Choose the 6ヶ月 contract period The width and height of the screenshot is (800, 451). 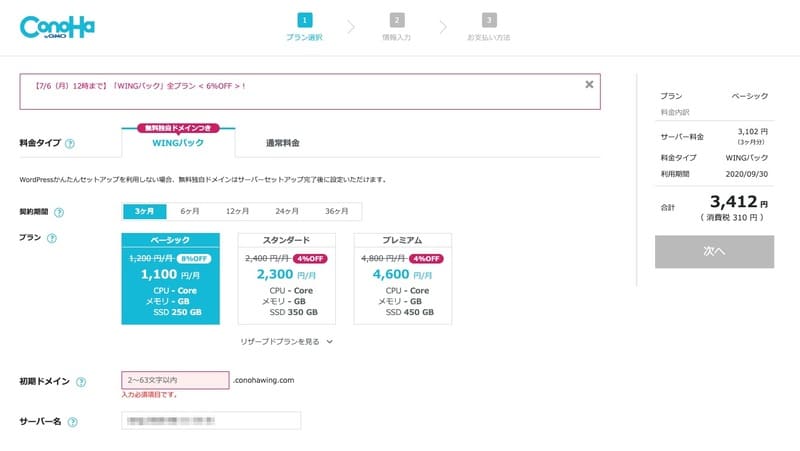(190, 211)
